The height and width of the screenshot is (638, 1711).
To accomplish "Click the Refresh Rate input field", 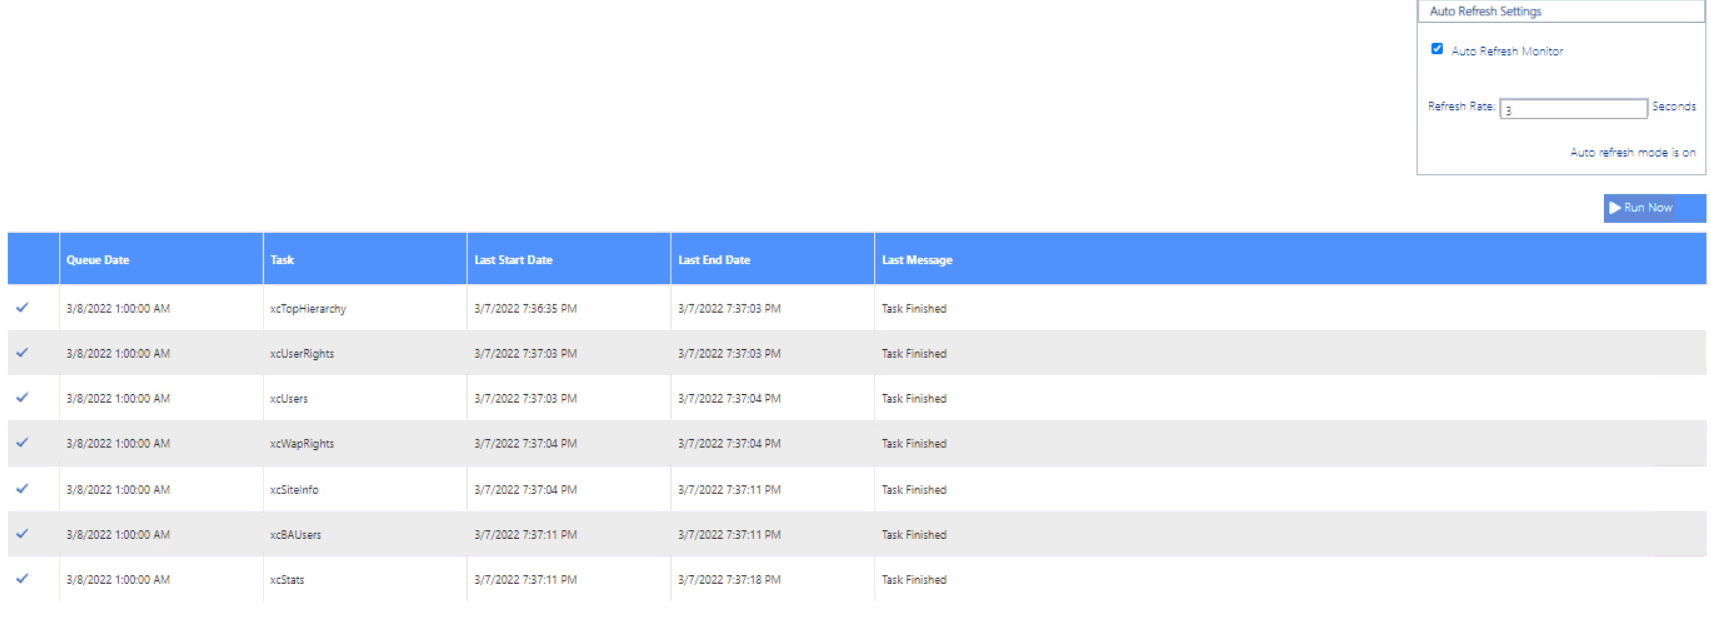I will coord(1572,109).
